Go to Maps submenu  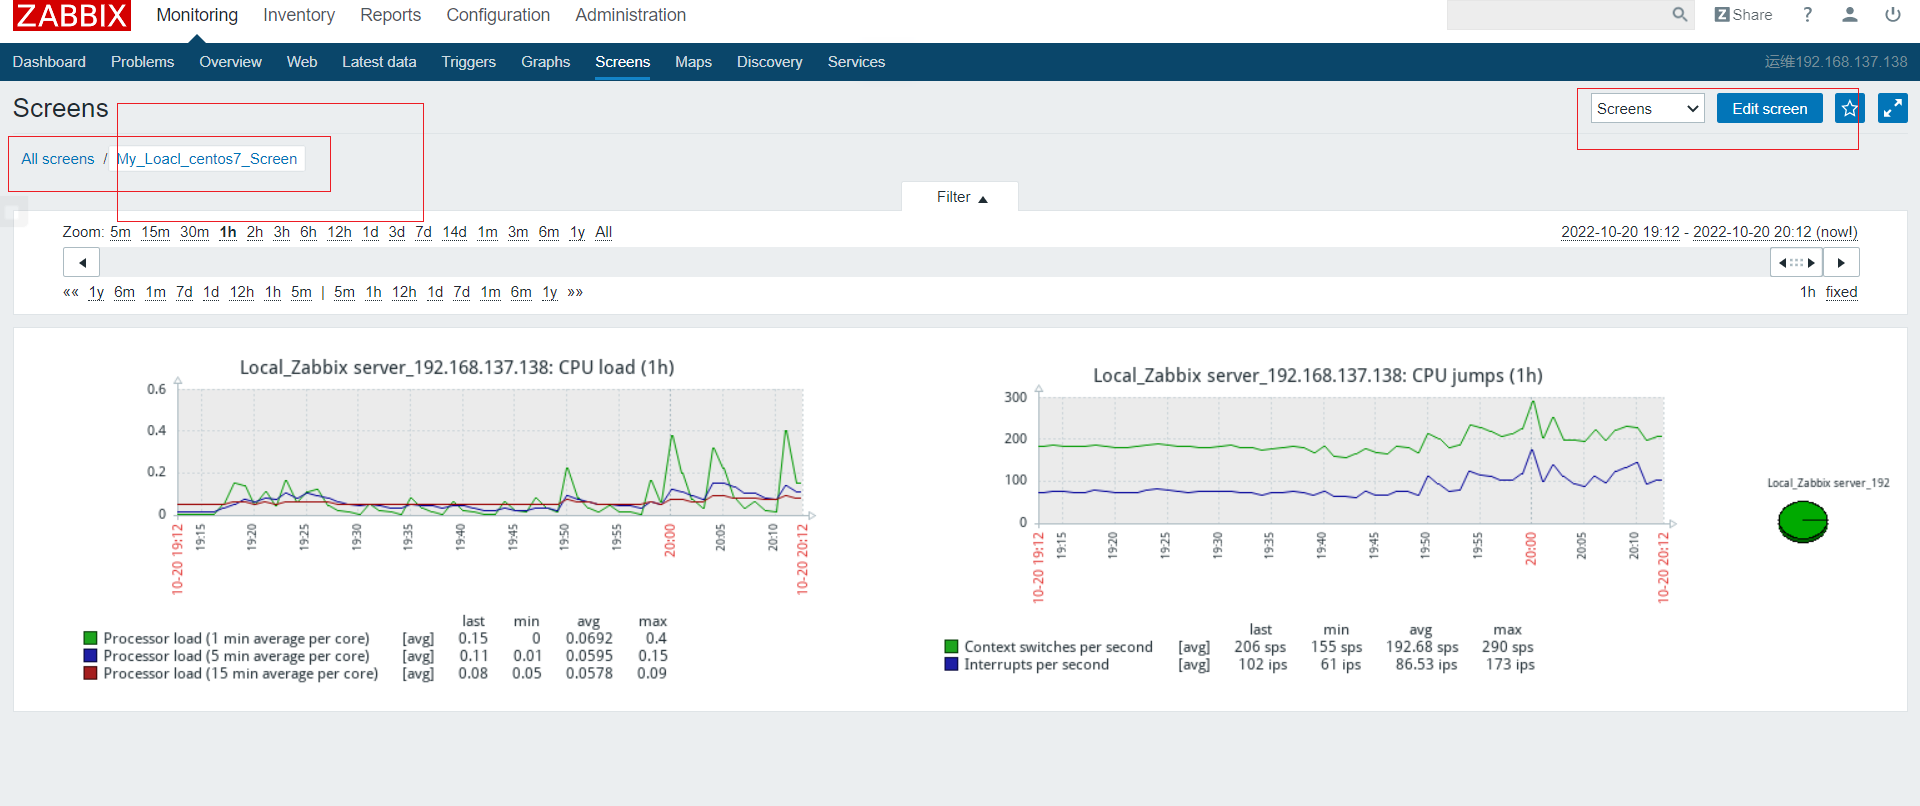(x=693, y=62)
